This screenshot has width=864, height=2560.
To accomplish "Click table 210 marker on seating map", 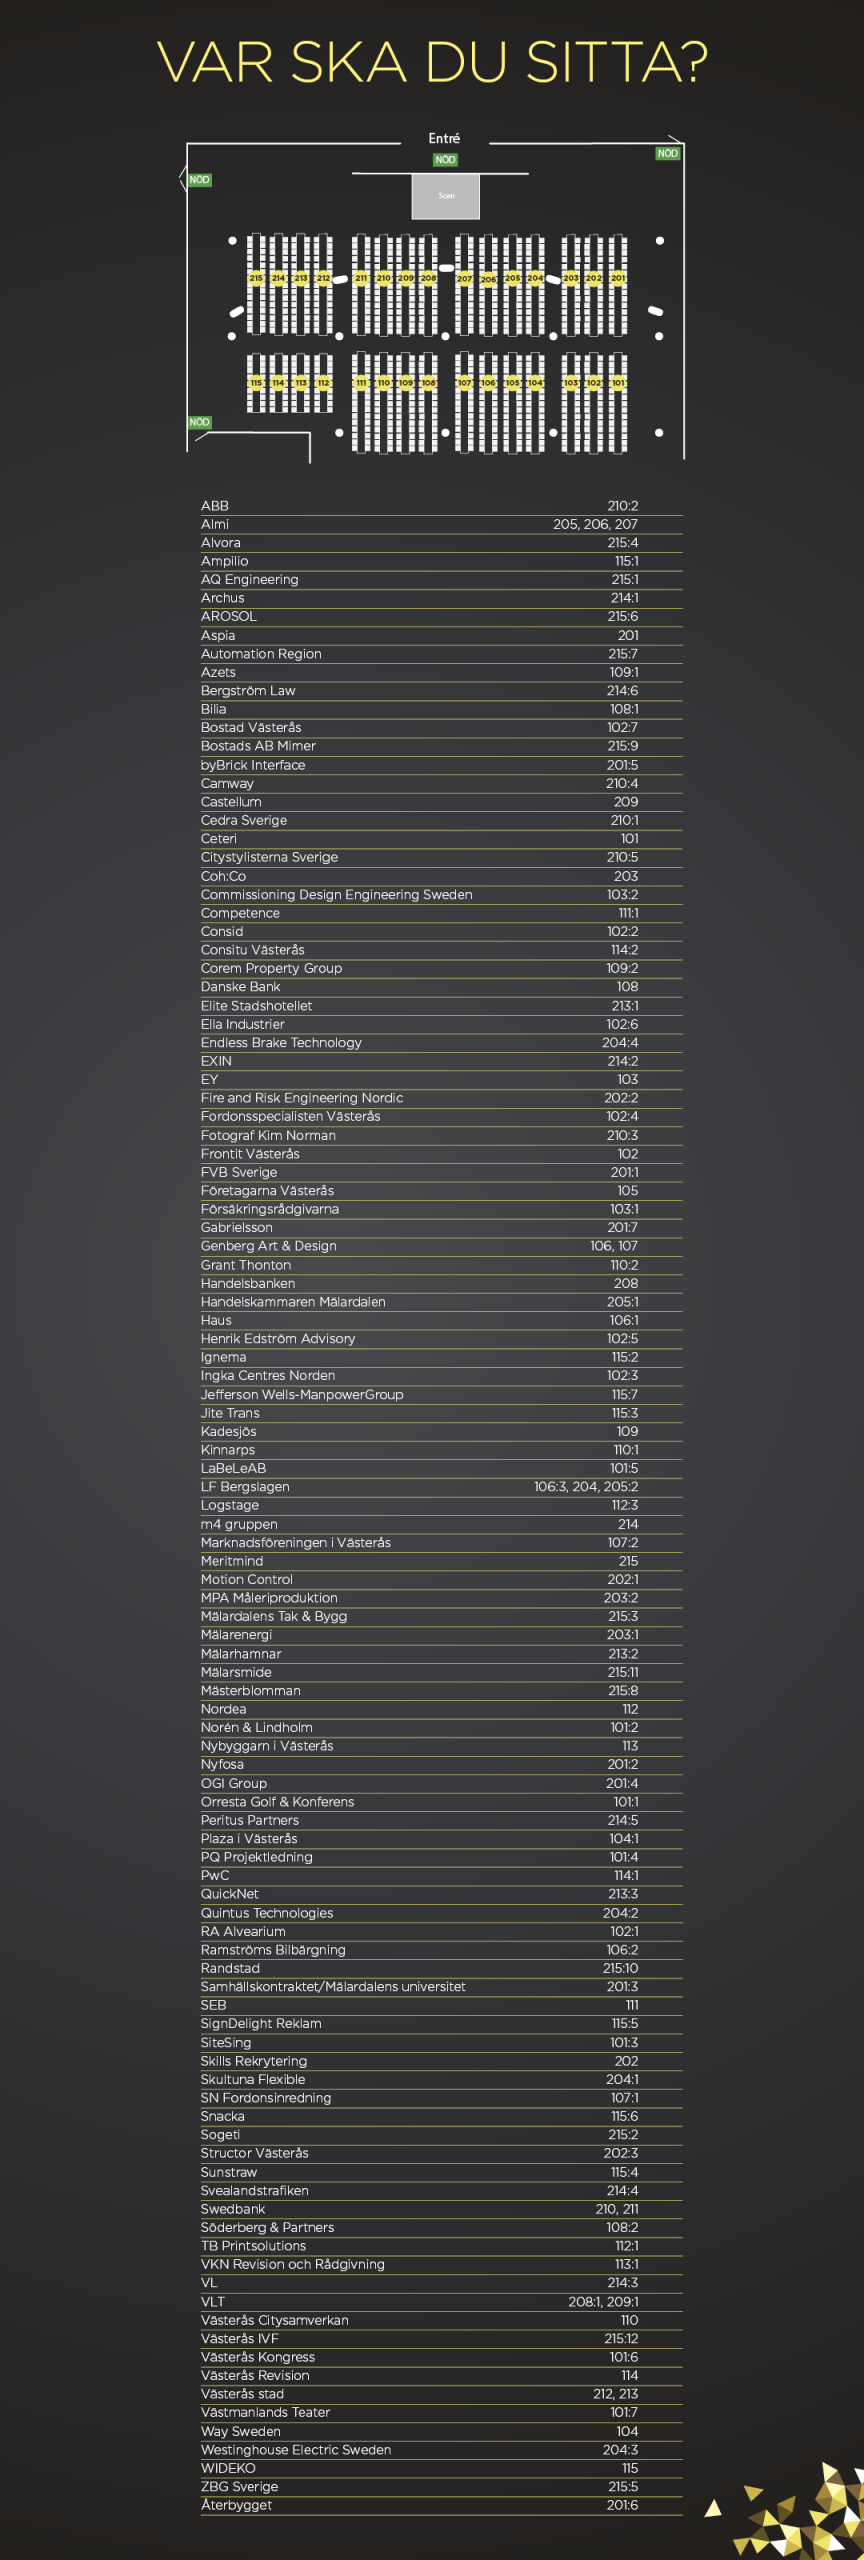I will pos(383,278).
